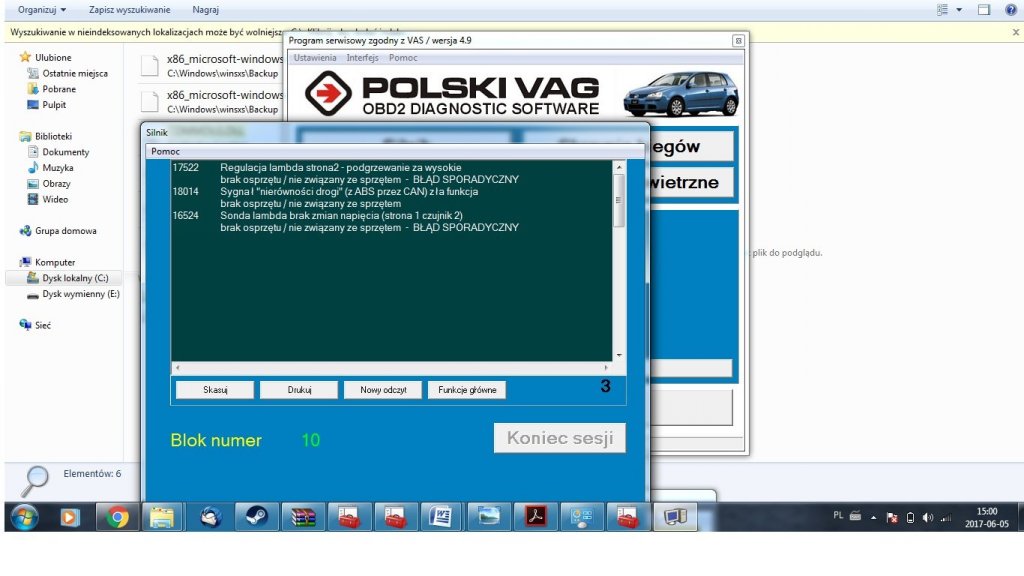The height and width of the screenshot is (576, 1024).
Task: Select Grupa domowa in the navigation pane
Action: coord(65,231)
